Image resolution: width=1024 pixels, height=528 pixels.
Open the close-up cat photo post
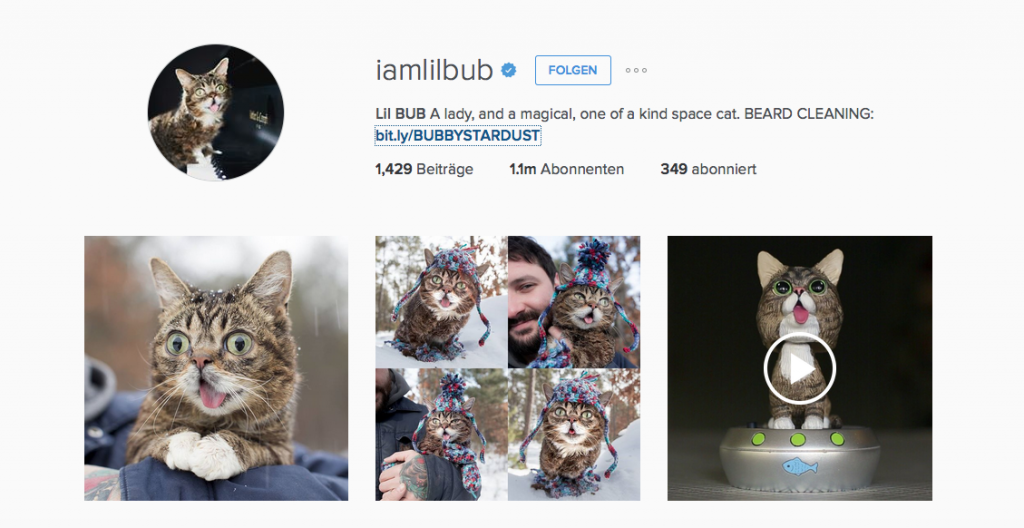coord(216,369)
